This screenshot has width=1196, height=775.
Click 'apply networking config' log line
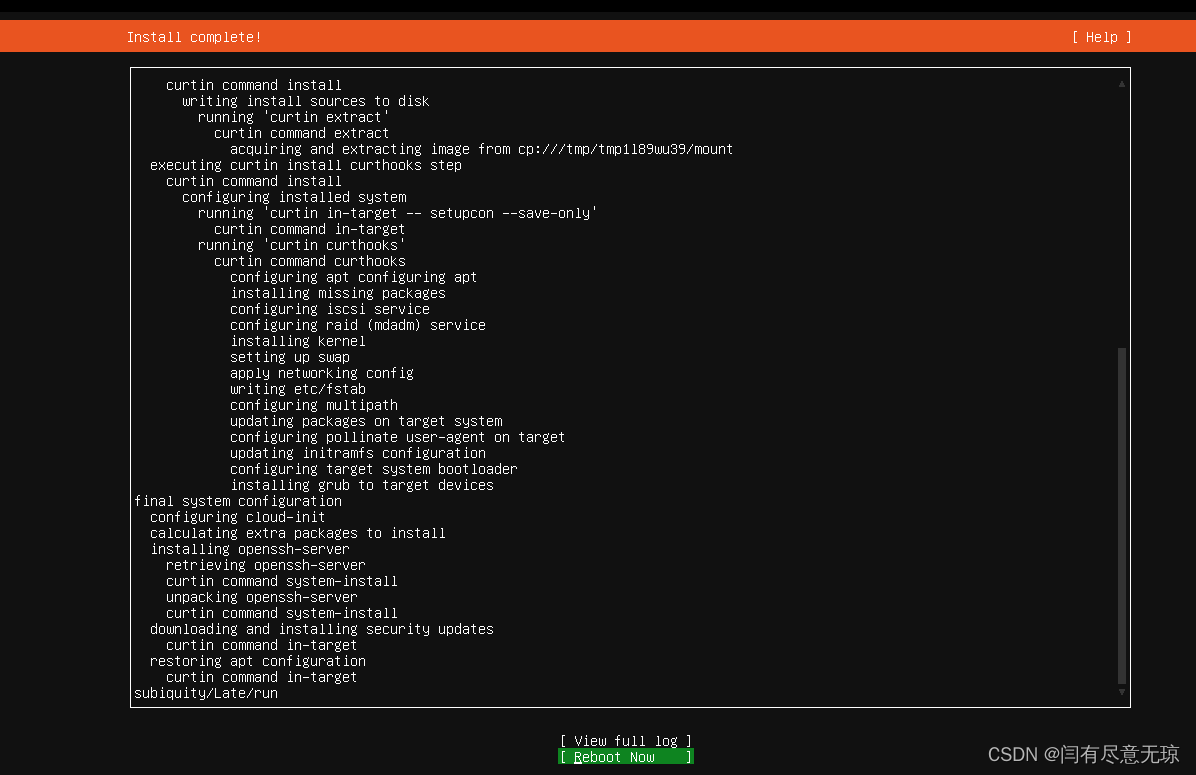pos(322,372)
